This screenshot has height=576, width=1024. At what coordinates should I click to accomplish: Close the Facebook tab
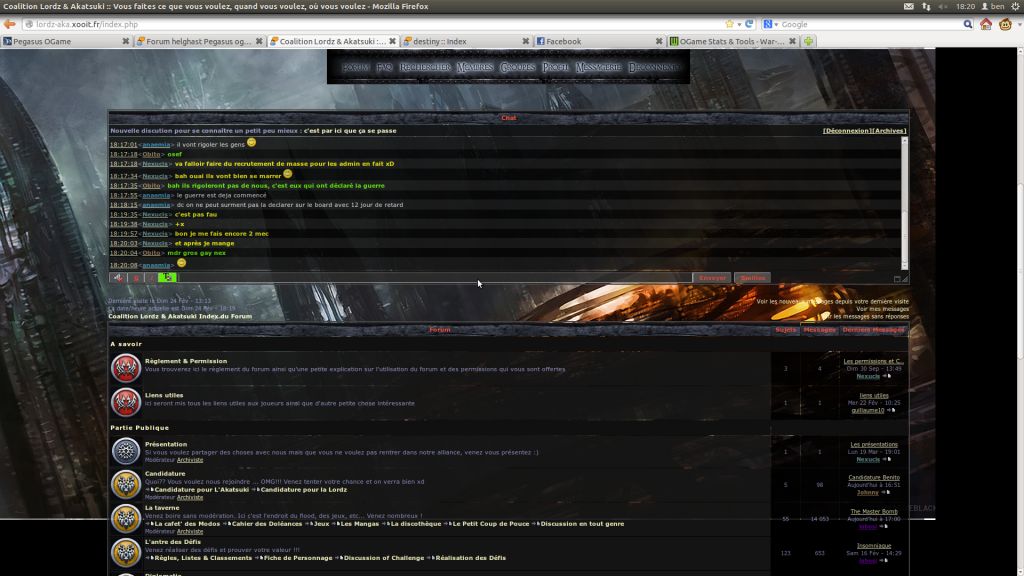point(658,41)
